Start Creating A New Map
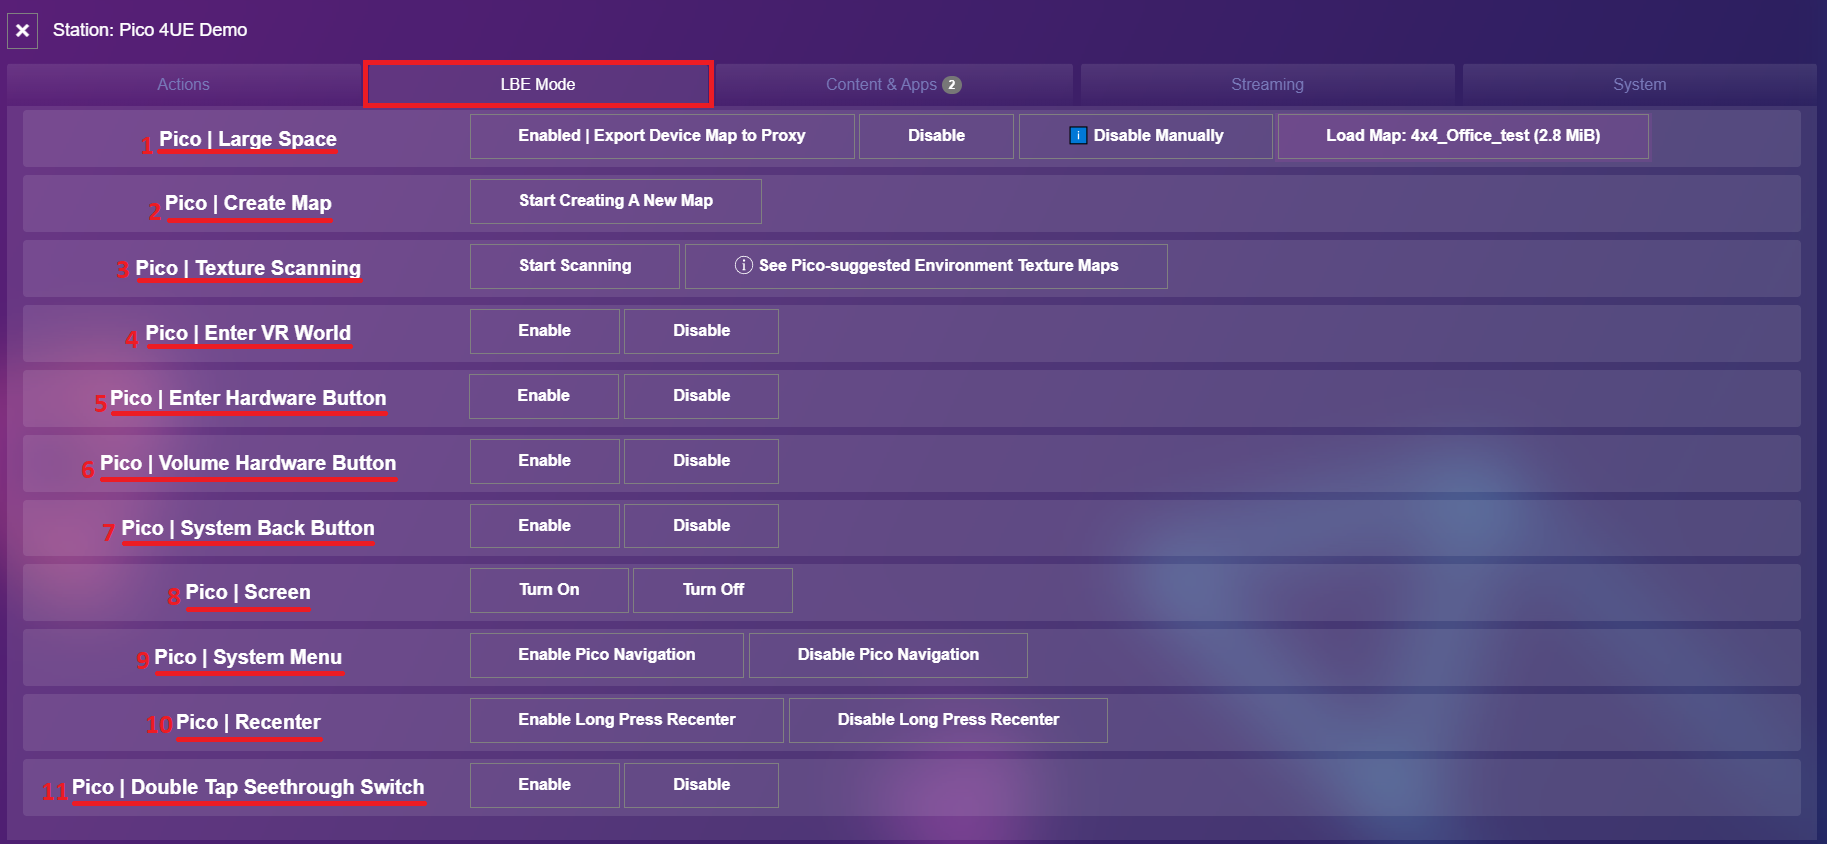The width and height of the screenshot is (1827, 844). (616, 201)
